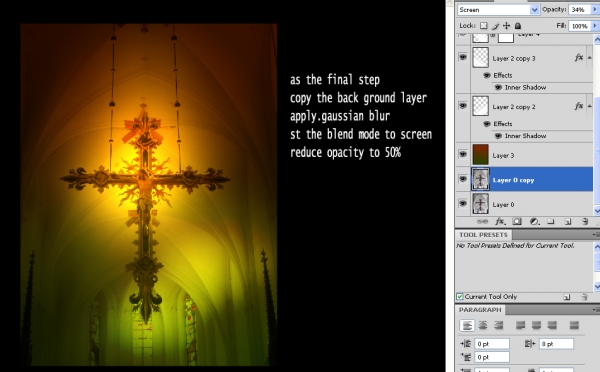Click Link Layers icon
This screenshot has height=372, width=600.
482,222
